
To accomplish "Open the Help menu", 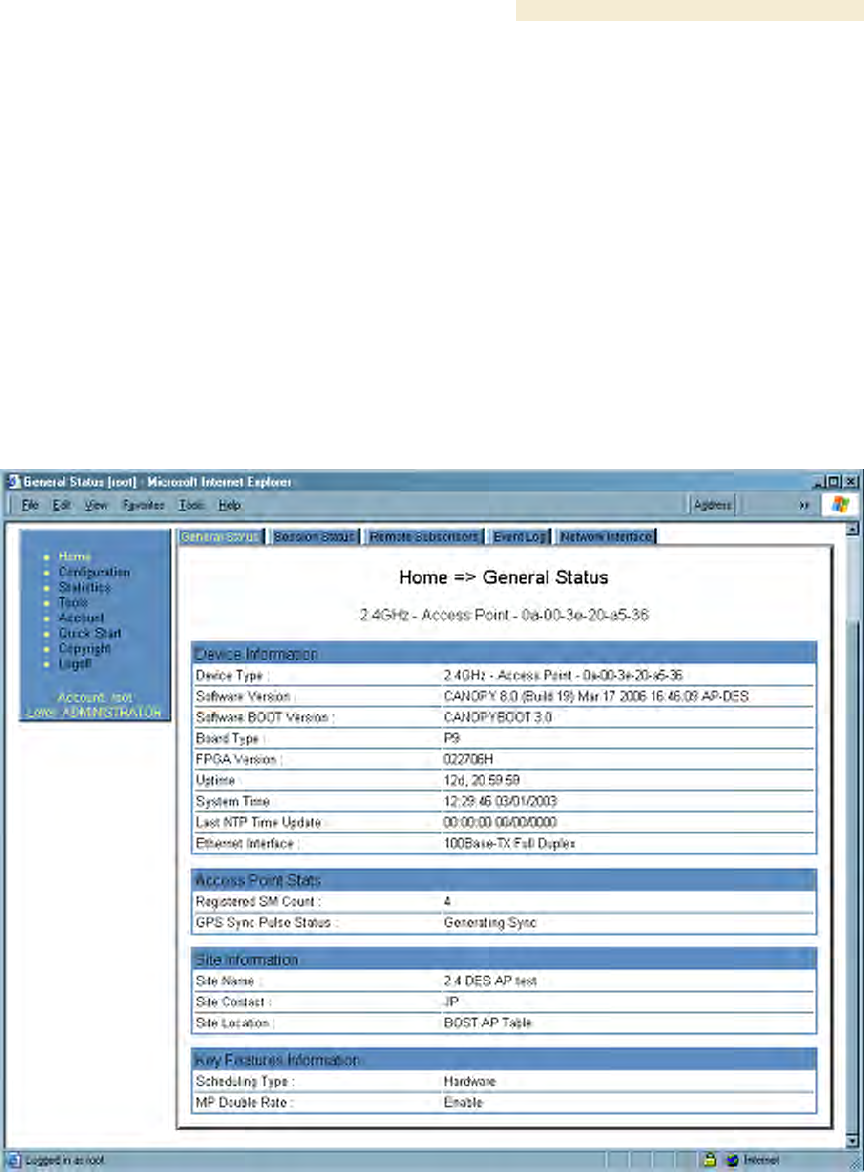I will tap(229, 505).
